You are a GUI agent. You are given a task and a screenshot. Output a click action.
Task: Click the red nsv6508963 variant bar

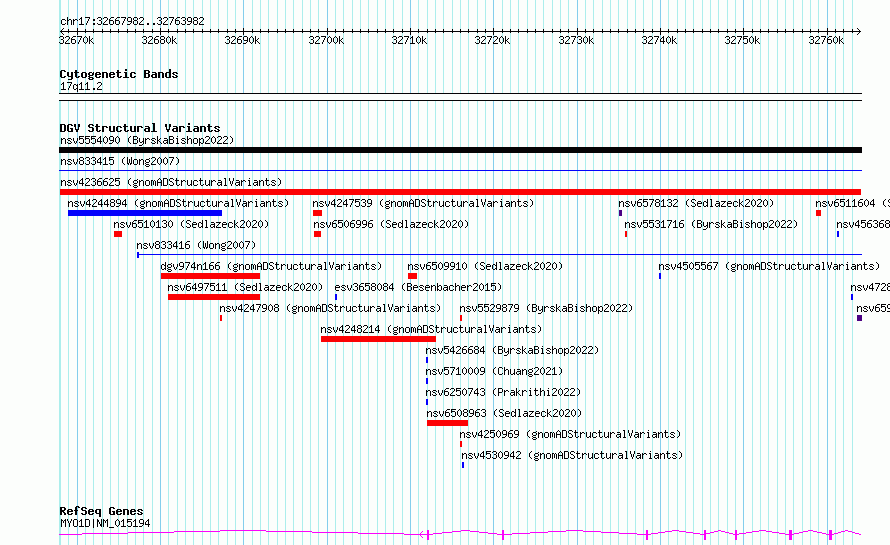click(447, 423)
